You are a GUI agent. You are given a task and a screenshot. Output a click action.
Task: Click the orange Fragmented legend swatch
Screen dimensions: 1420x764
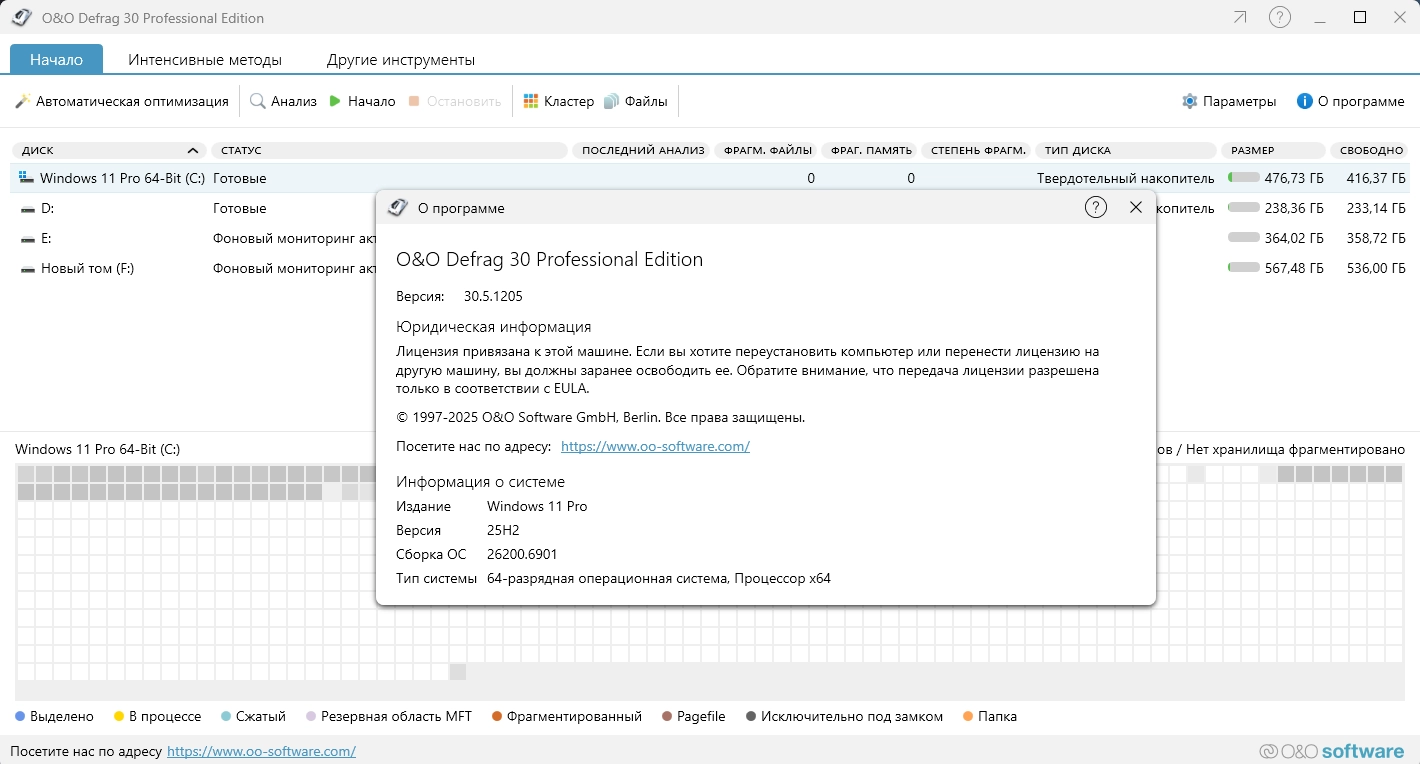[x=496, y=716]
